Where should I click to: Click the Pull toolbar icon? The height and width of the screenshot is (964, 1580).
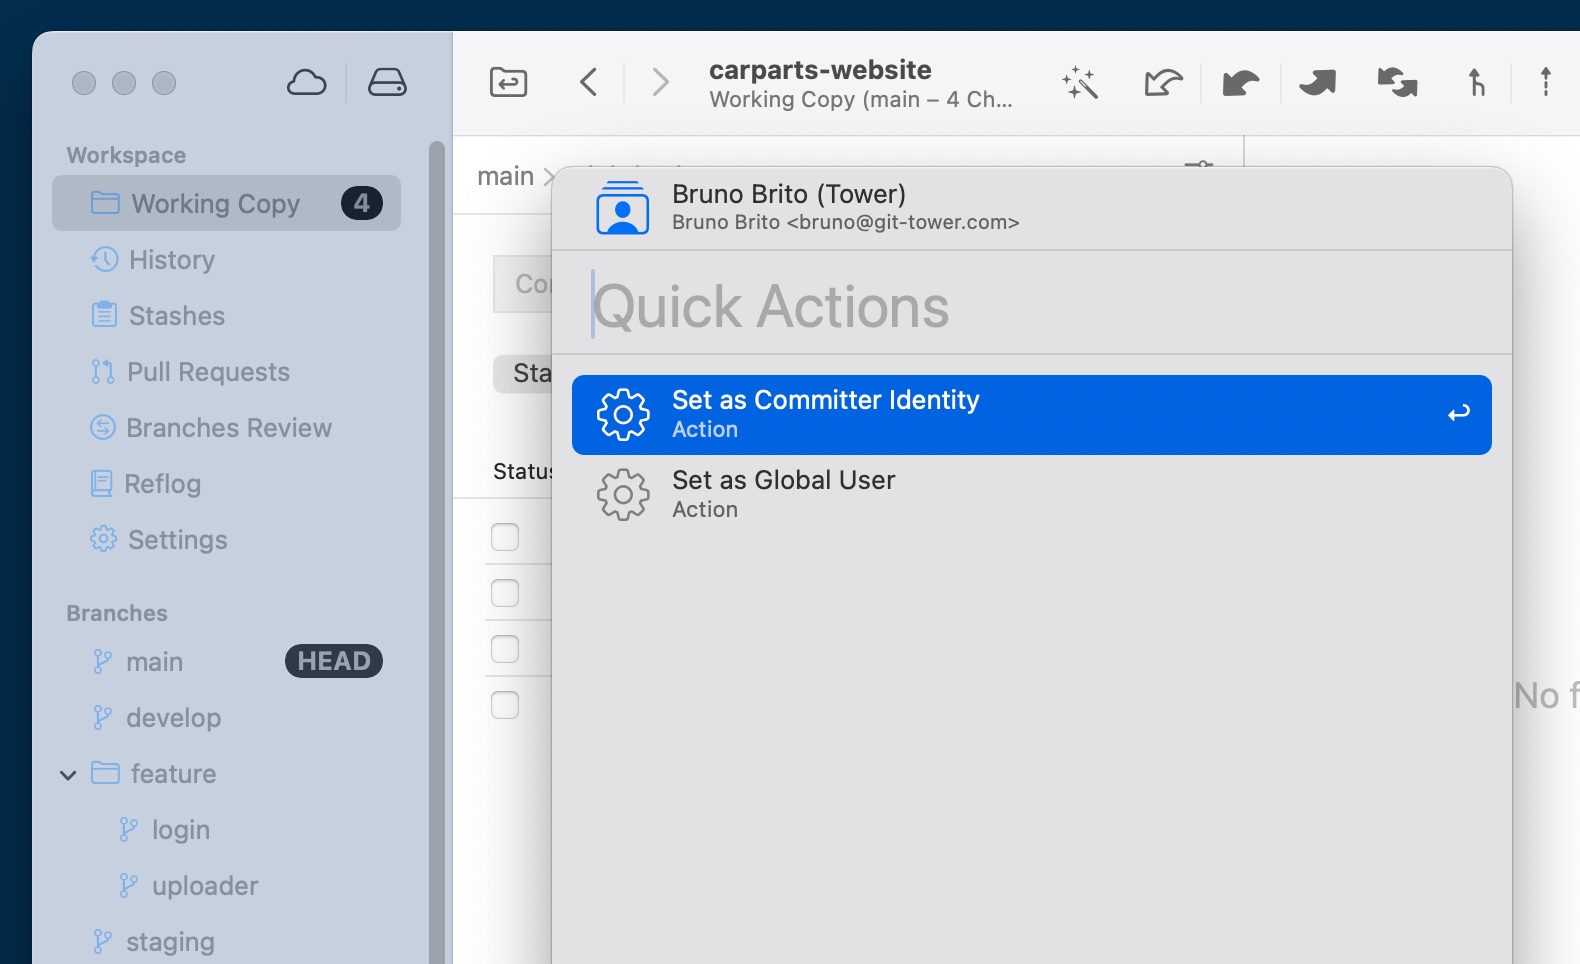(x=1240, y=82)
